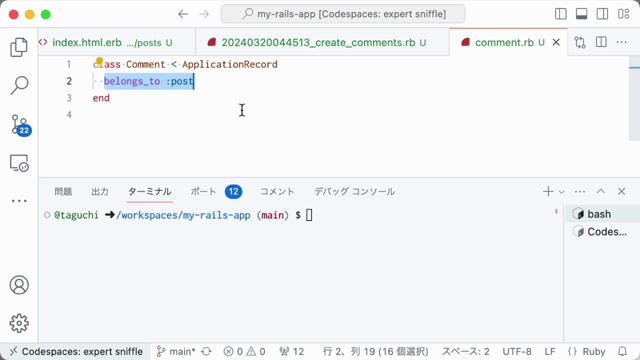
Task: Switch to the 問題 panel tab
Action: tap(63, 191)
